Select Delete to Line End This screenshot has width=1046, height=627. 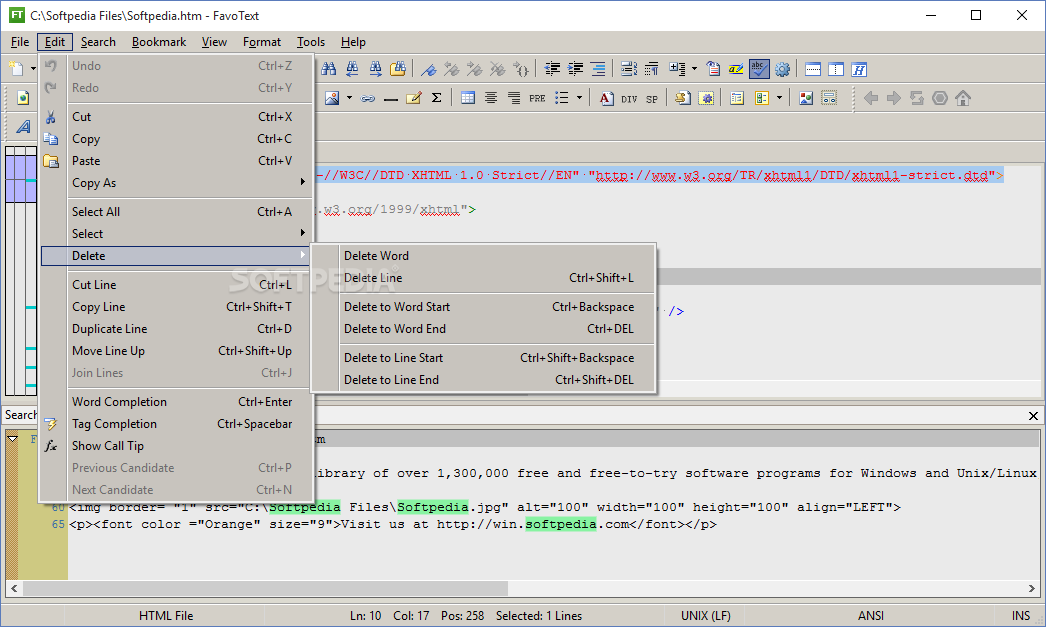484,380
